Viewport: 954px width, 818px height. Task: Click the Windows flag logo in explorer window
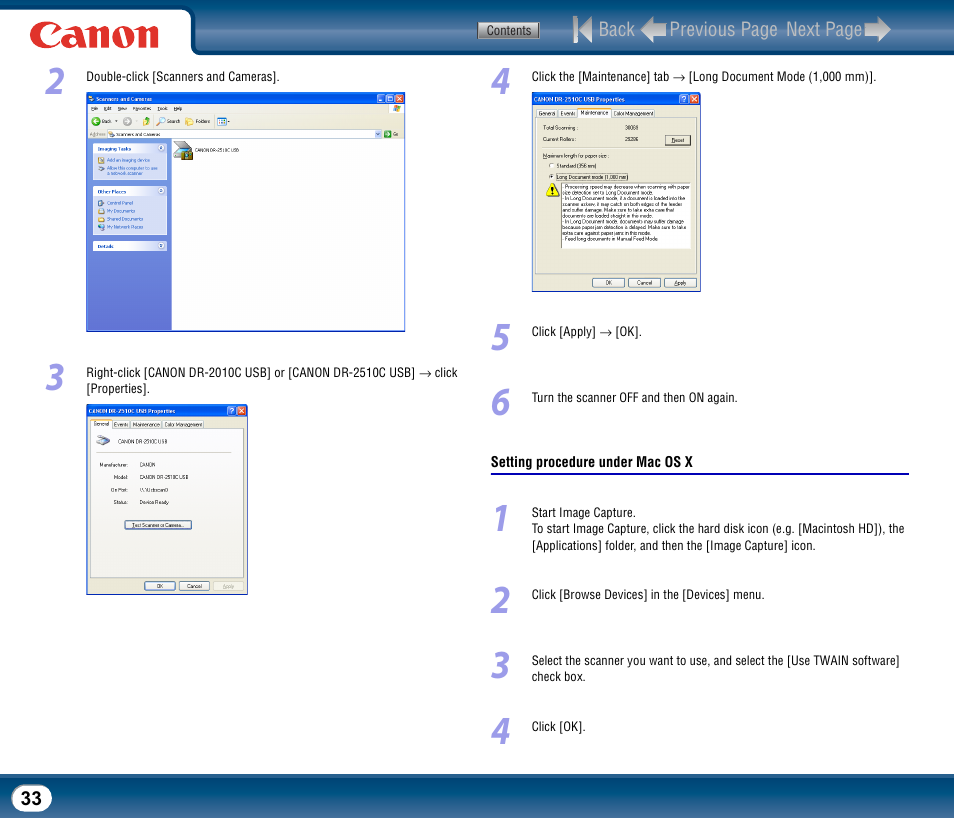click(397, 108)
